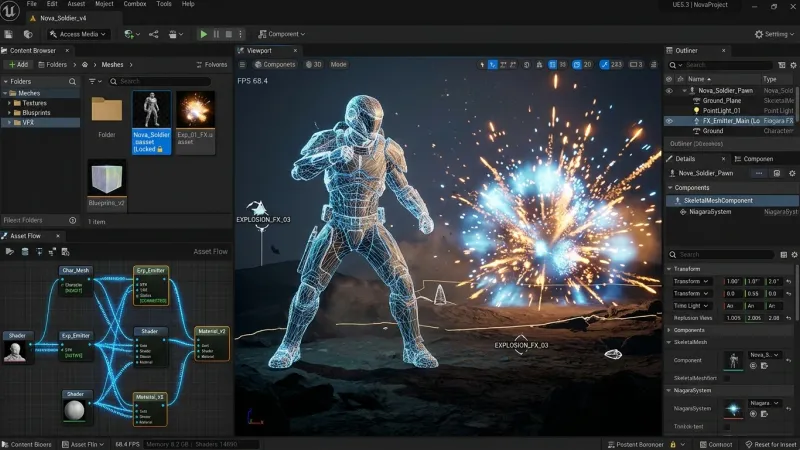
Task: Select the Nova_Soldier locked asset thumbnail
Action: tap(152, 122)
